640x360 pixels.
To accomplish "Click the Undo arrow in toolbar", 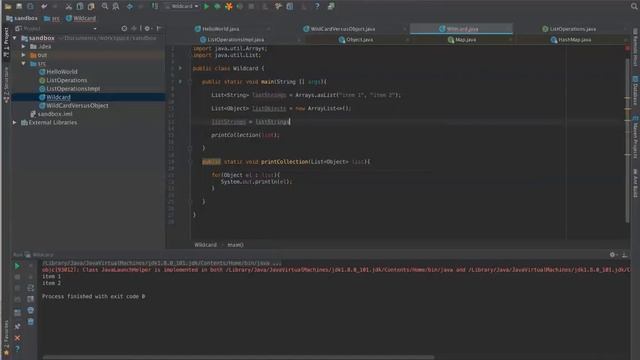I will tap(44, 7).
